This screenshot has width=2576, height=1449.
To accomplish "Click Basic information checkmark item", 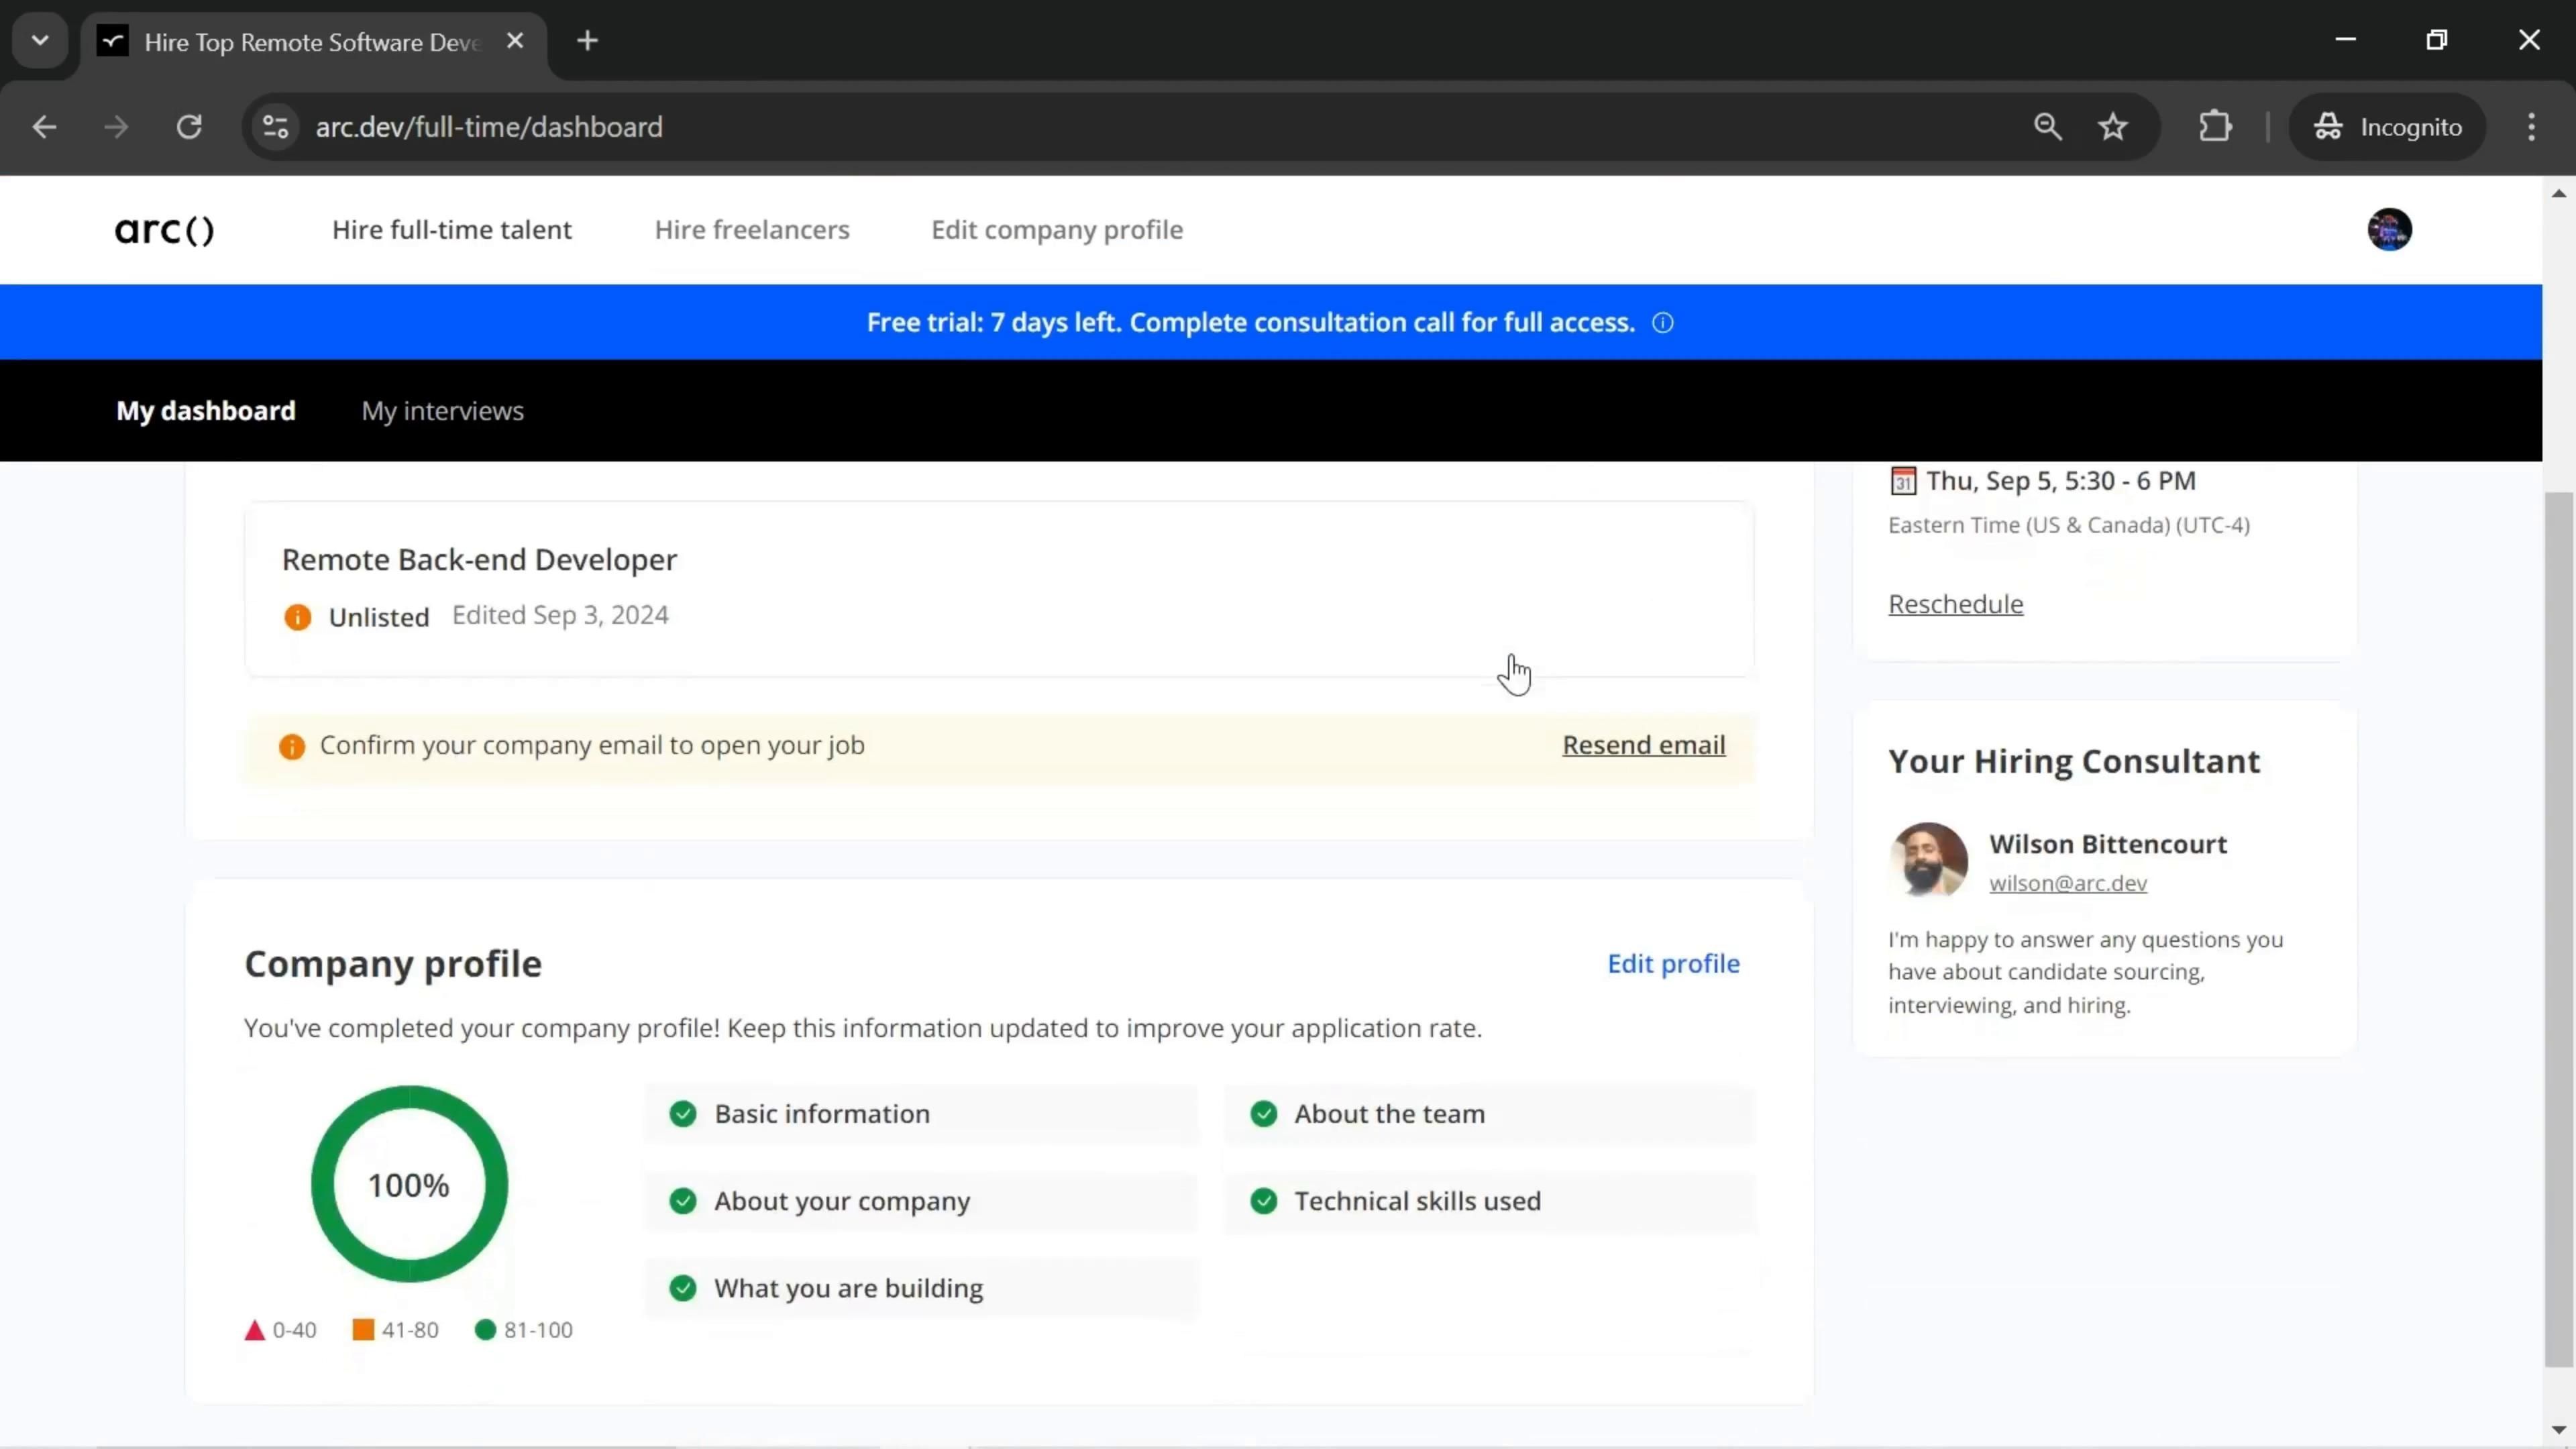I will pyautogui.click(x=821, y=1114).
